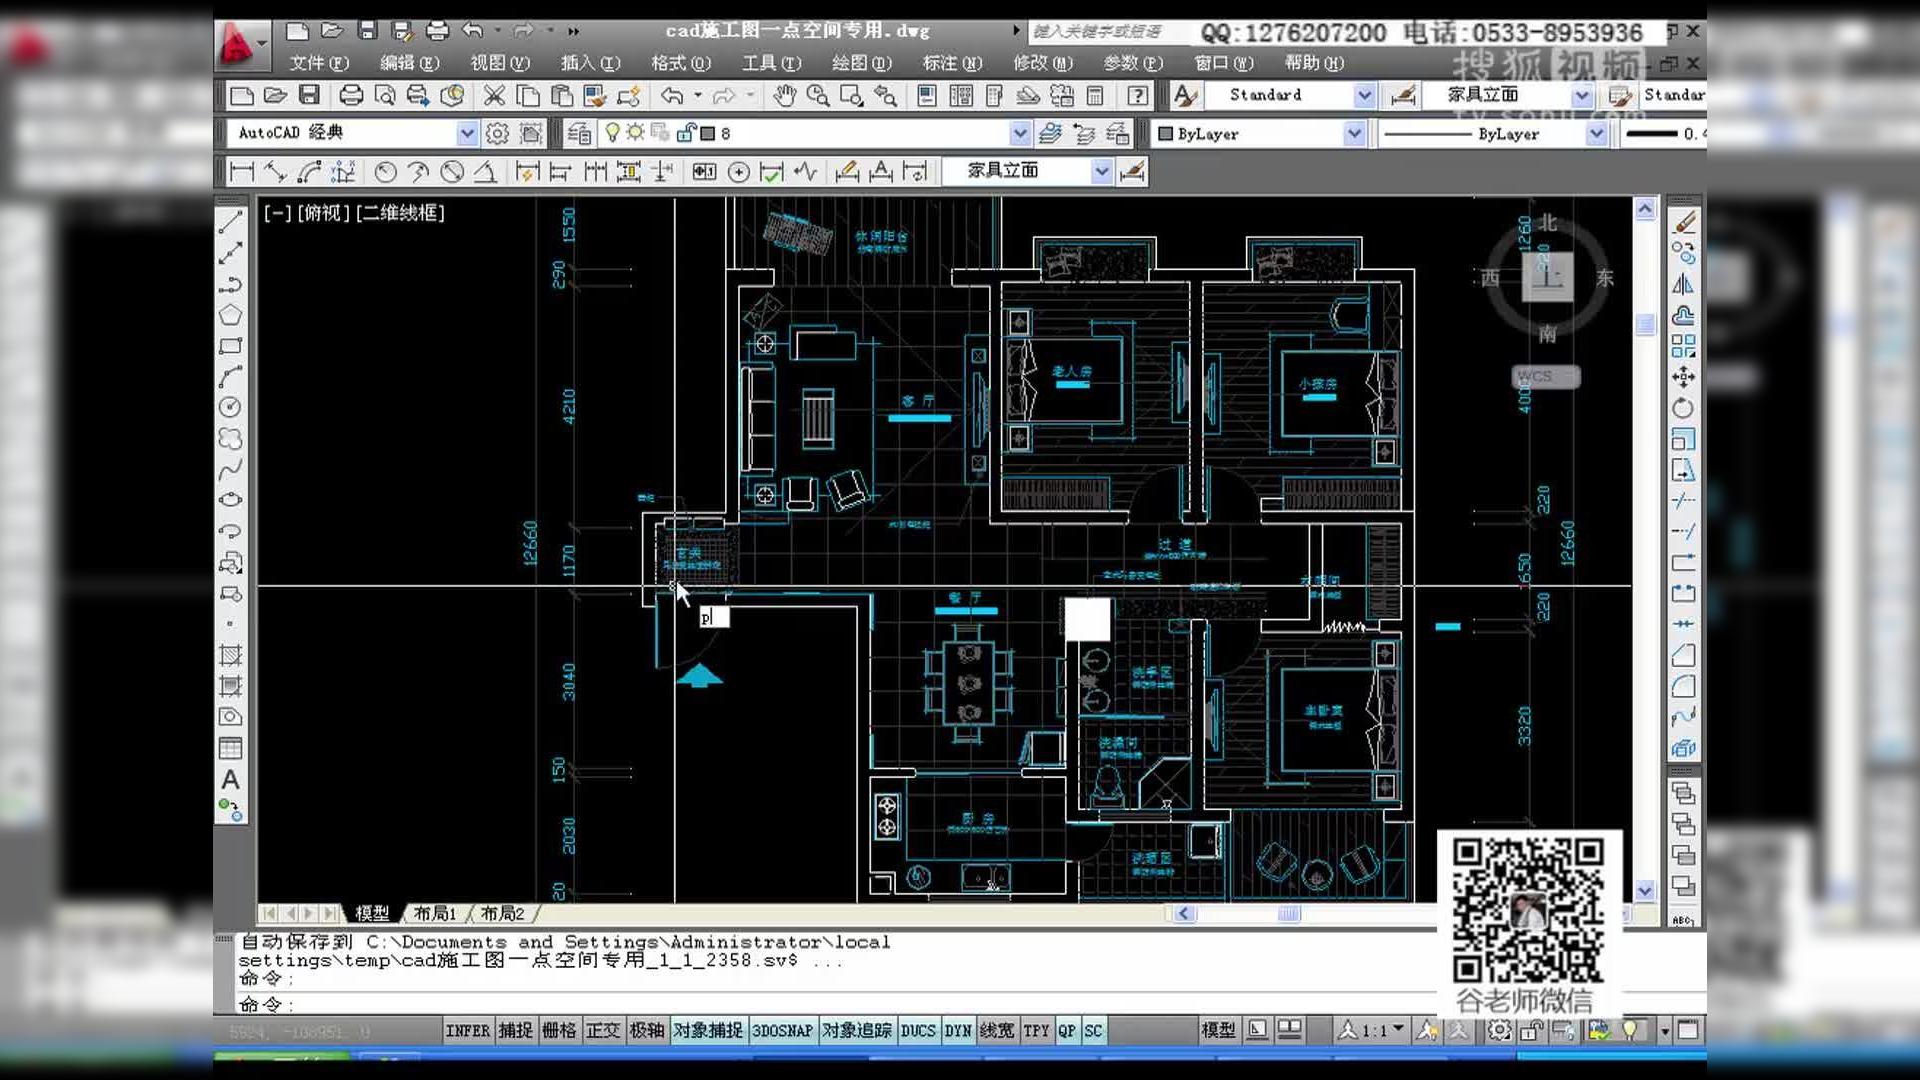Open the 格式 menu

click(678, 63)
